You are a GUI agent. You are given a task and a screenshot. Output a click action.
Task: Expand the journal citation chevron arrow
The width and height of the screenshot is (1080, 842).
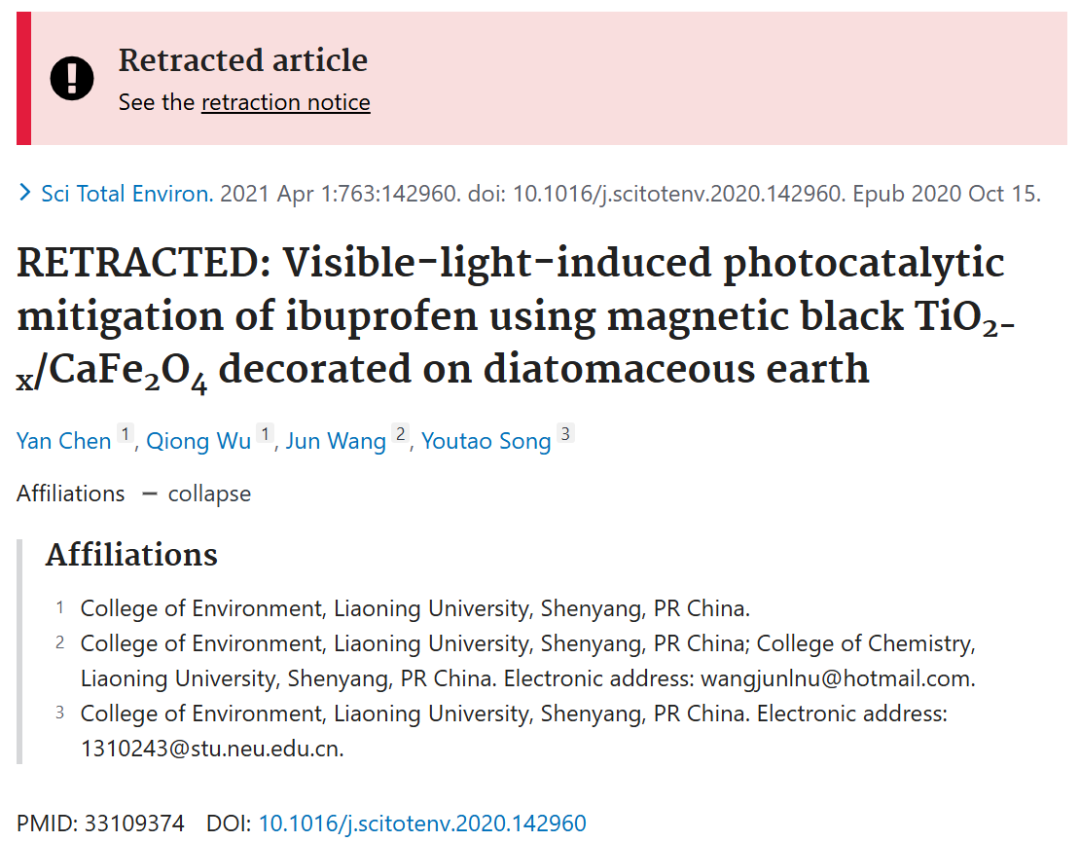(25, 193)
